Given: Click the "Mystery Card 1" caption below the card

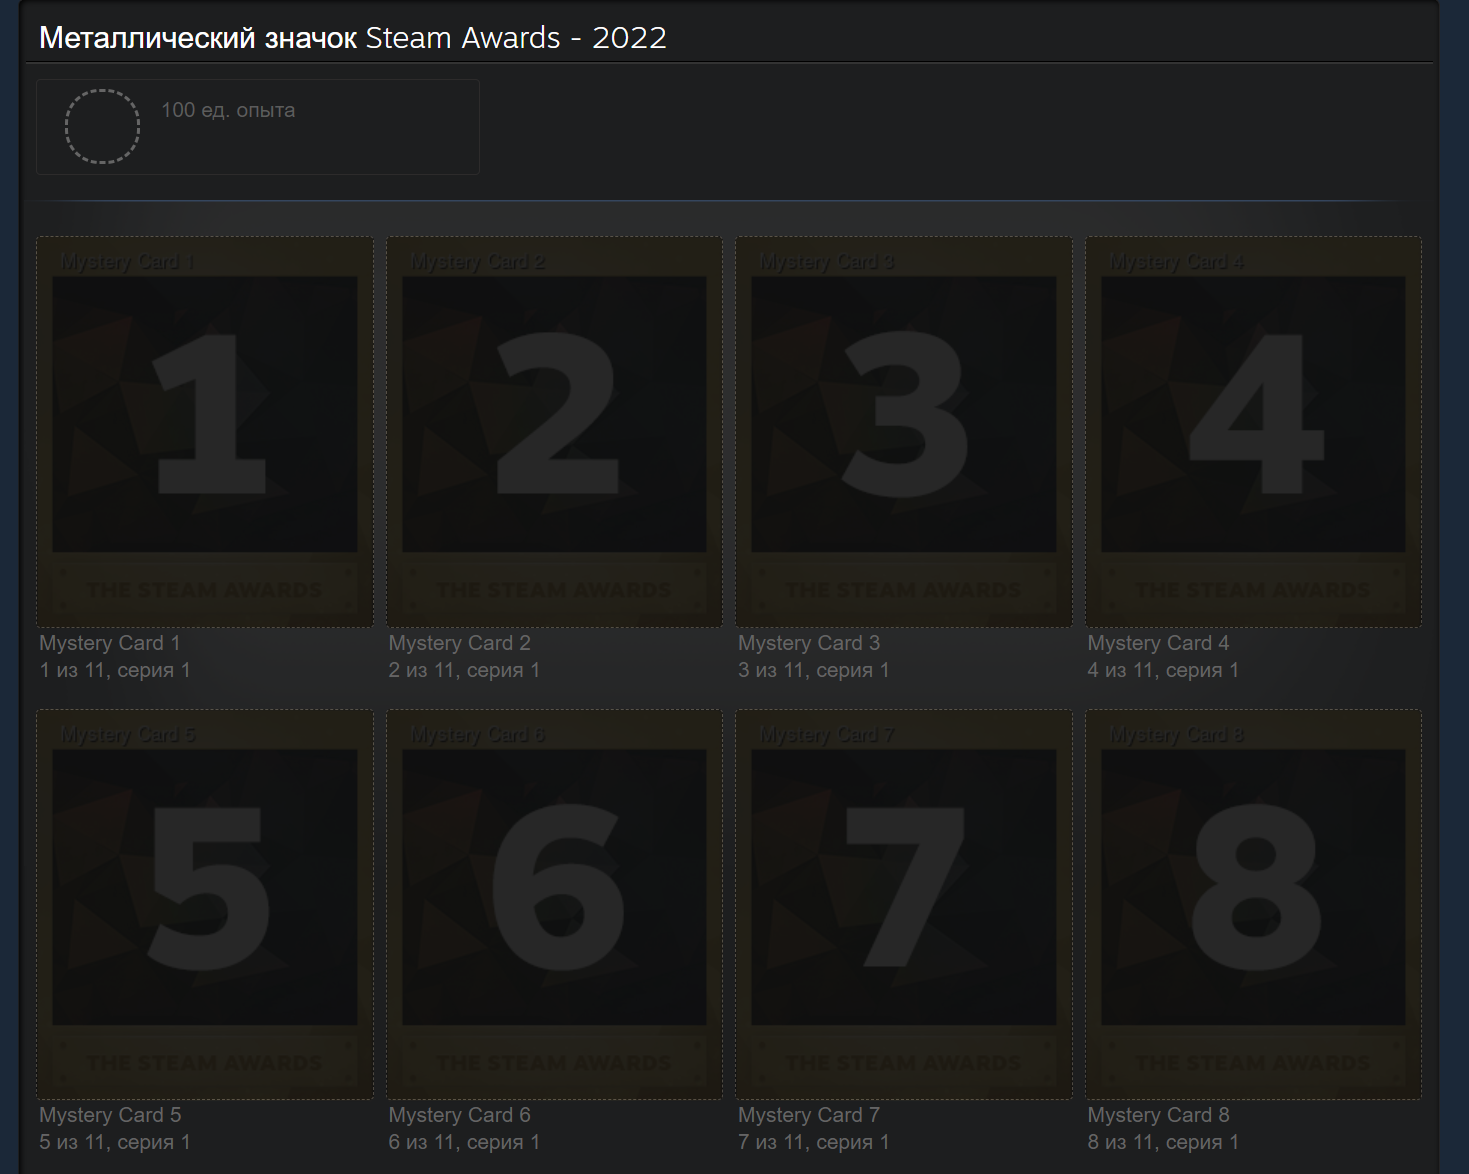Looking at the screenshot, I should [110, 643].
